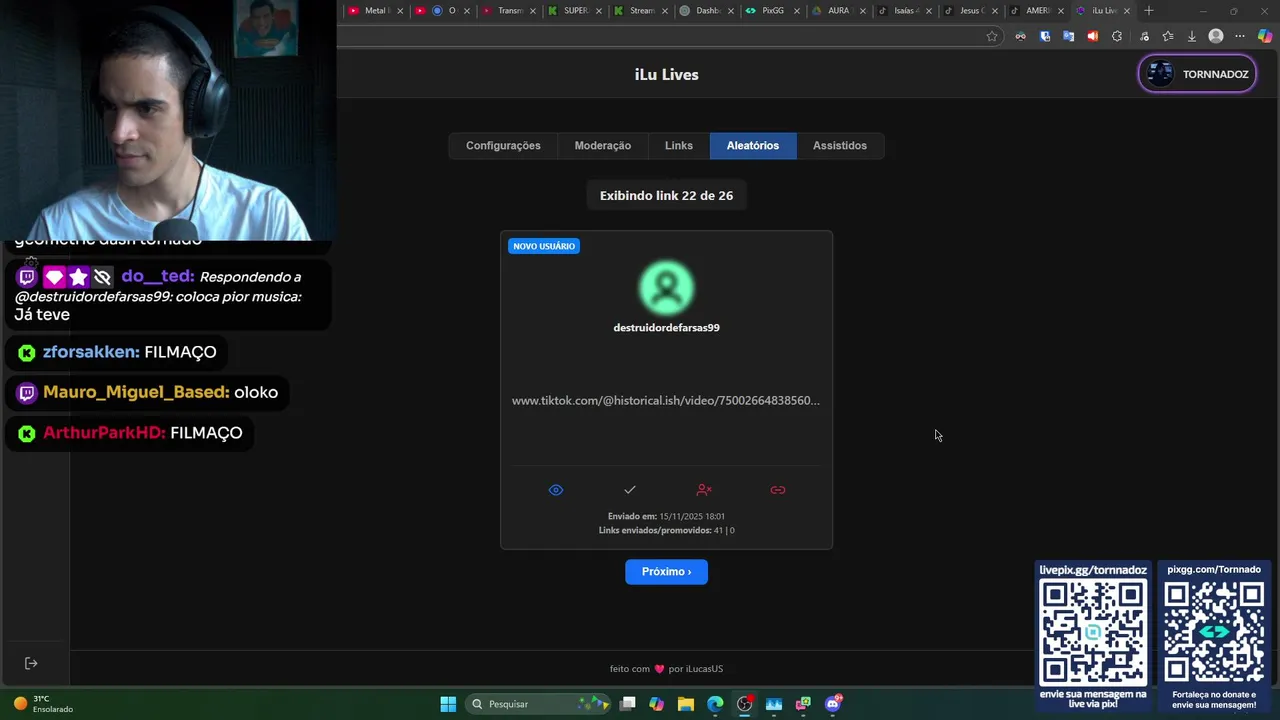Click 'Links enviados/promovidos: 41 | 0' text
The width and height of the screenshot is (1280, 720).
pos(666,531)
